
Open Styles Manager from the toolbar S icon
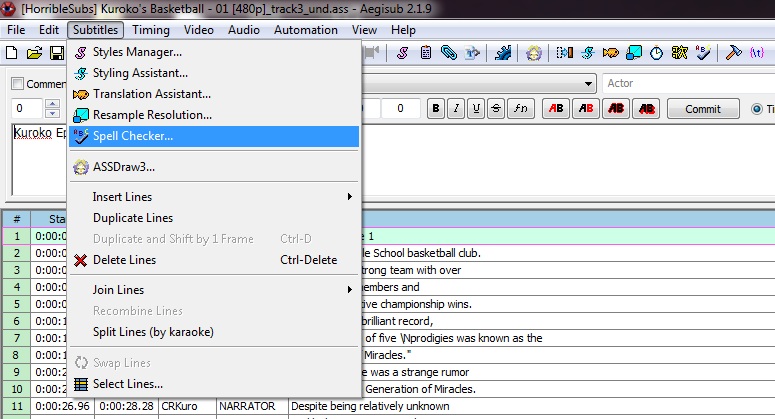403,53
